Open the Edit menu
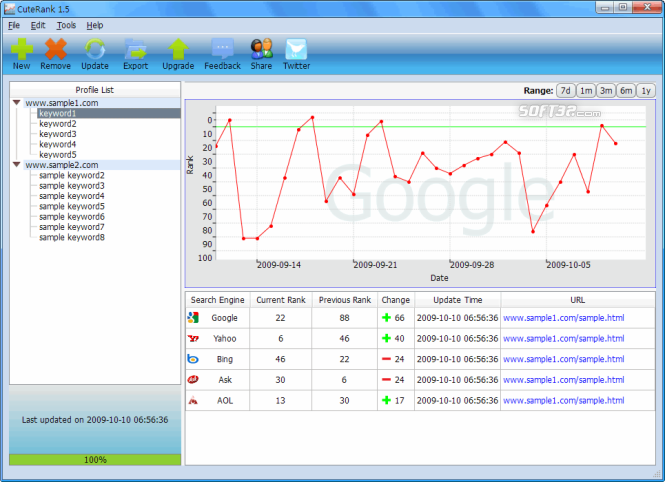665x482 pixels. point(38,25)
